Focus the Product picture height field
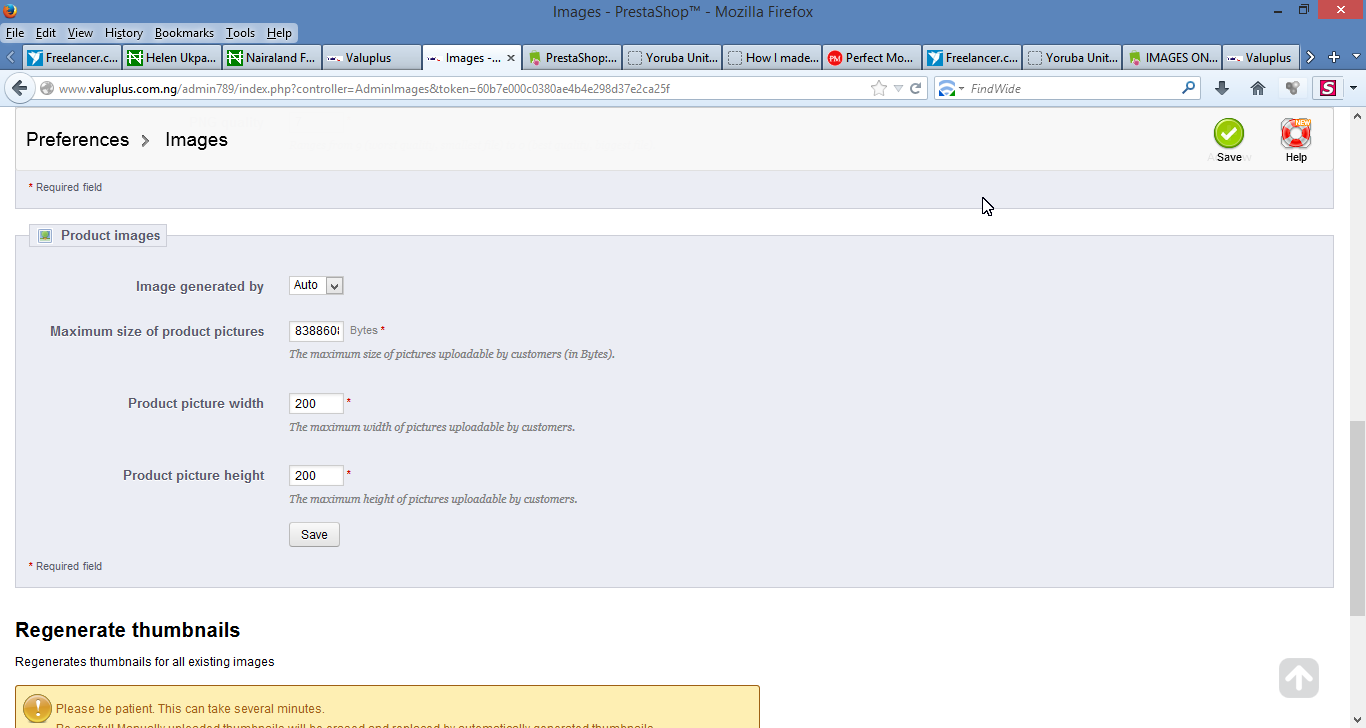The image size is (1366, 728). point(316,476)
